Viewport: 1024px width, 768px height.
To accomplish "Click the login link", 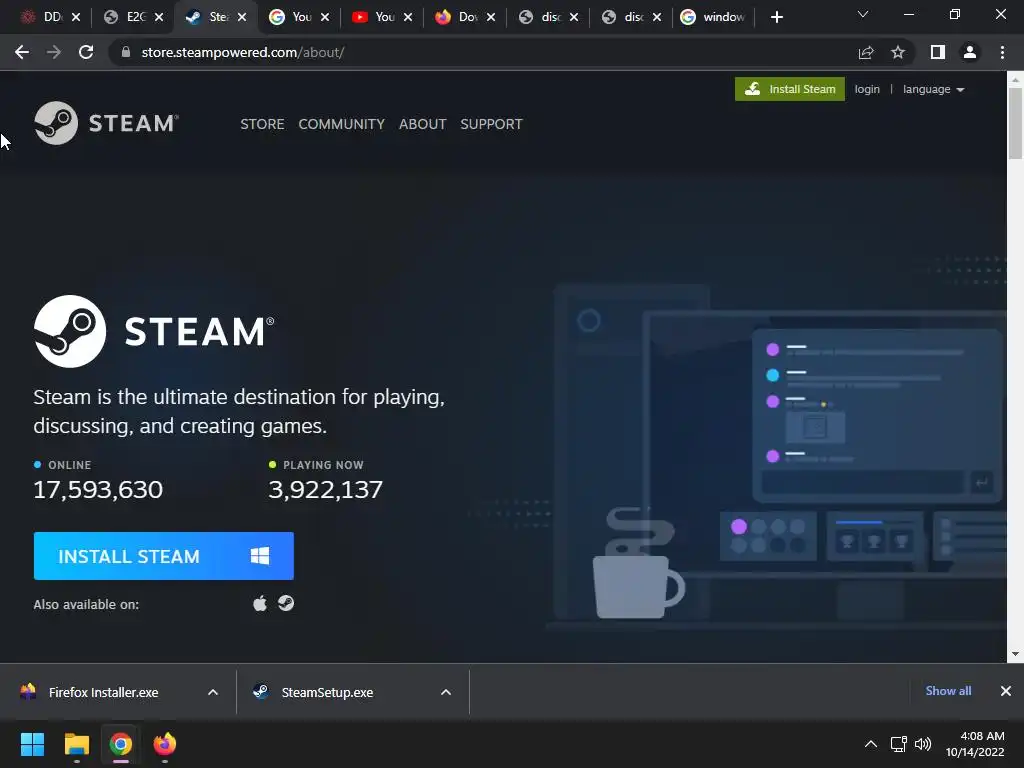I will click(867, 89).
